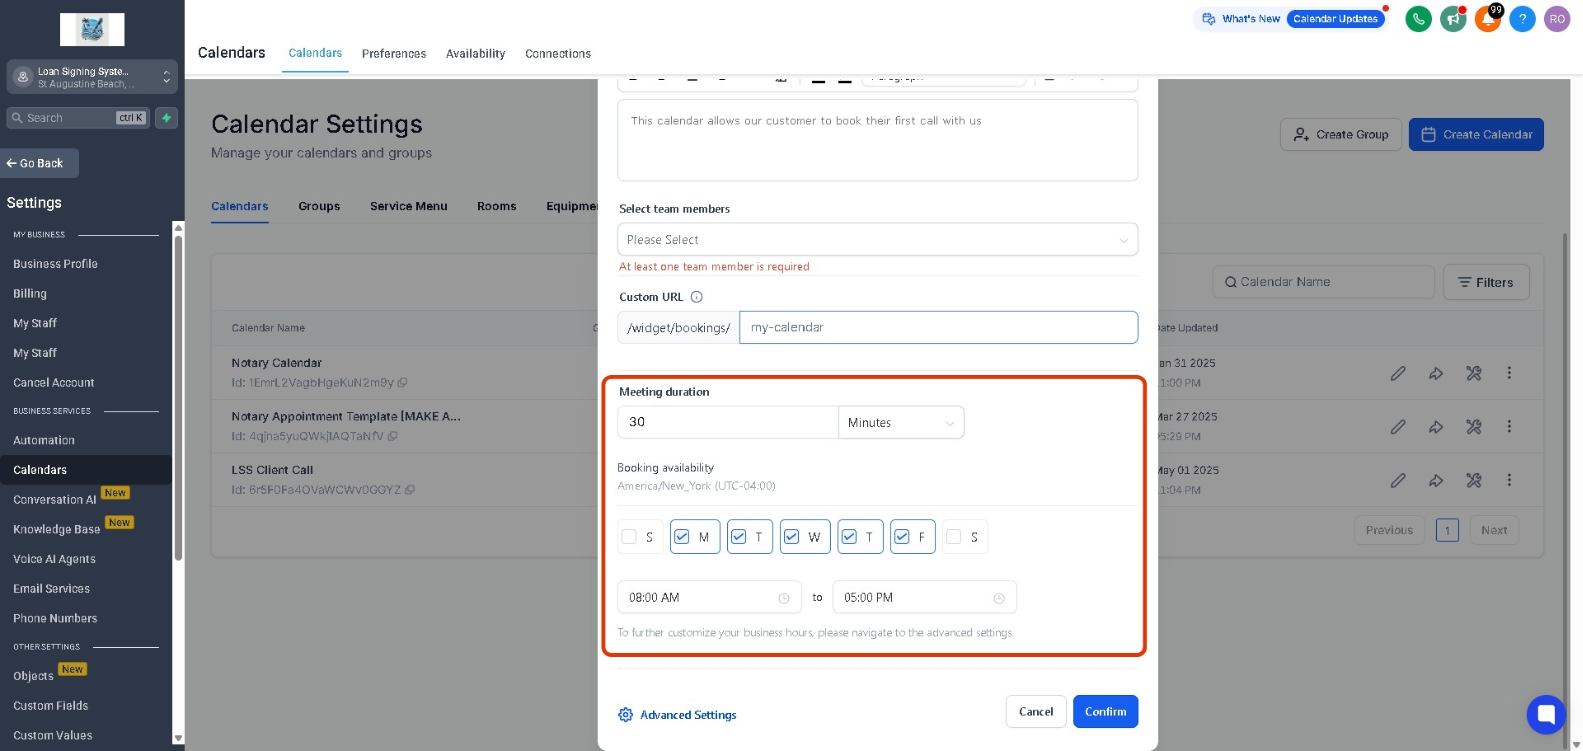Click the Custom URL info icon
The height and width of the screenshot is (751, 1583).
tap(697, 297)
